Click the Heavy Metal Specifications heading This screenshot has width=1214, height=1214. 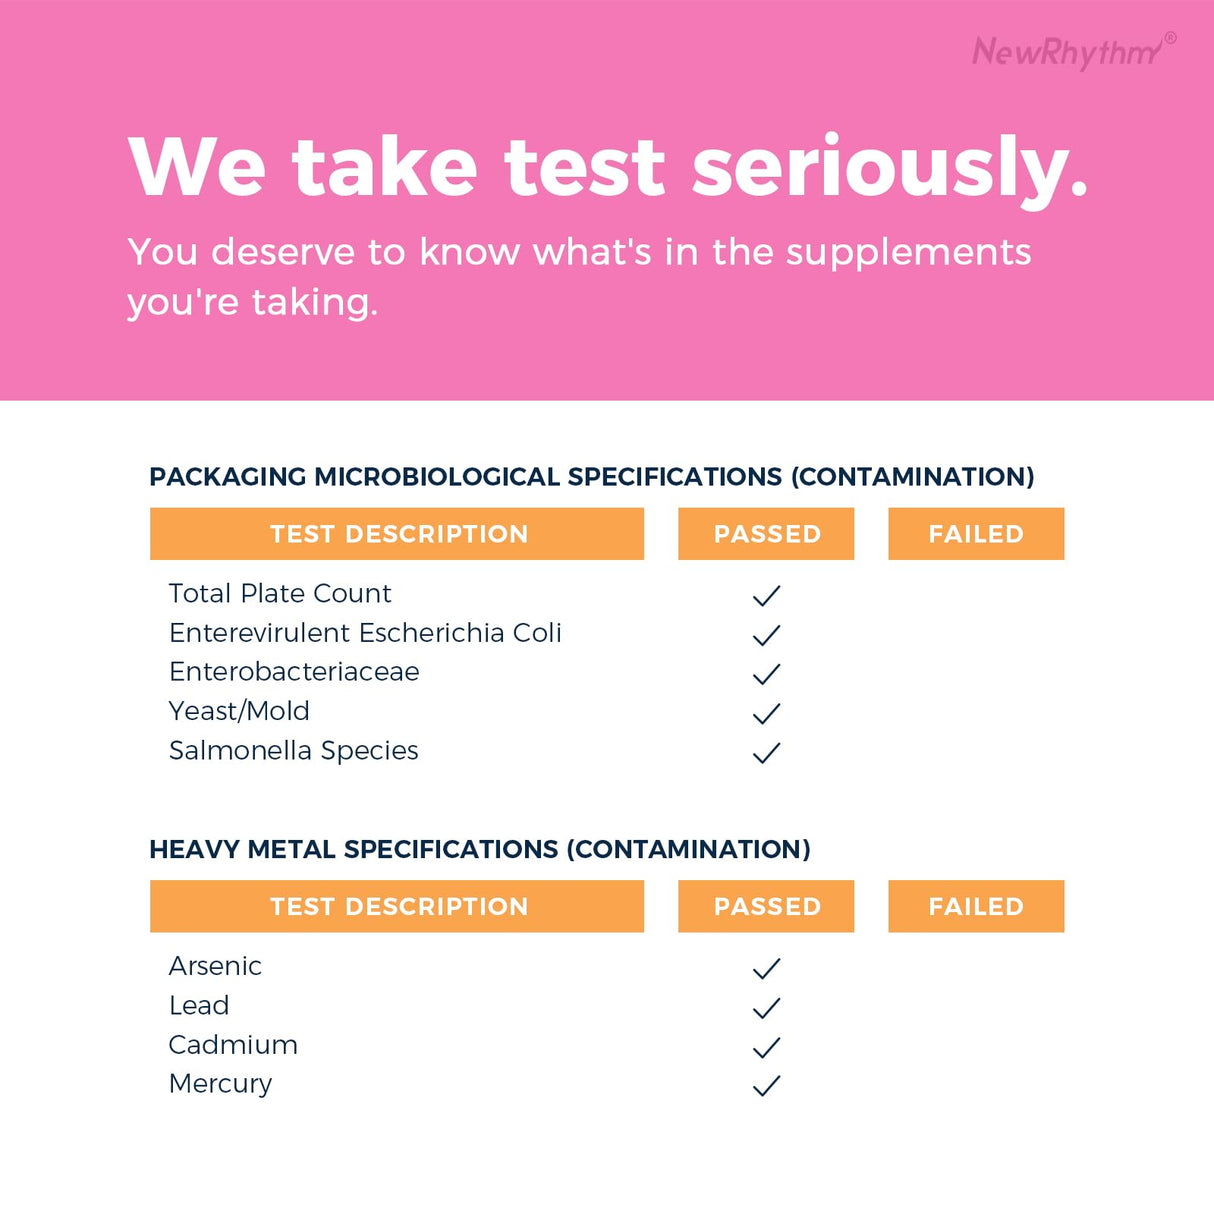coord(479,850)
